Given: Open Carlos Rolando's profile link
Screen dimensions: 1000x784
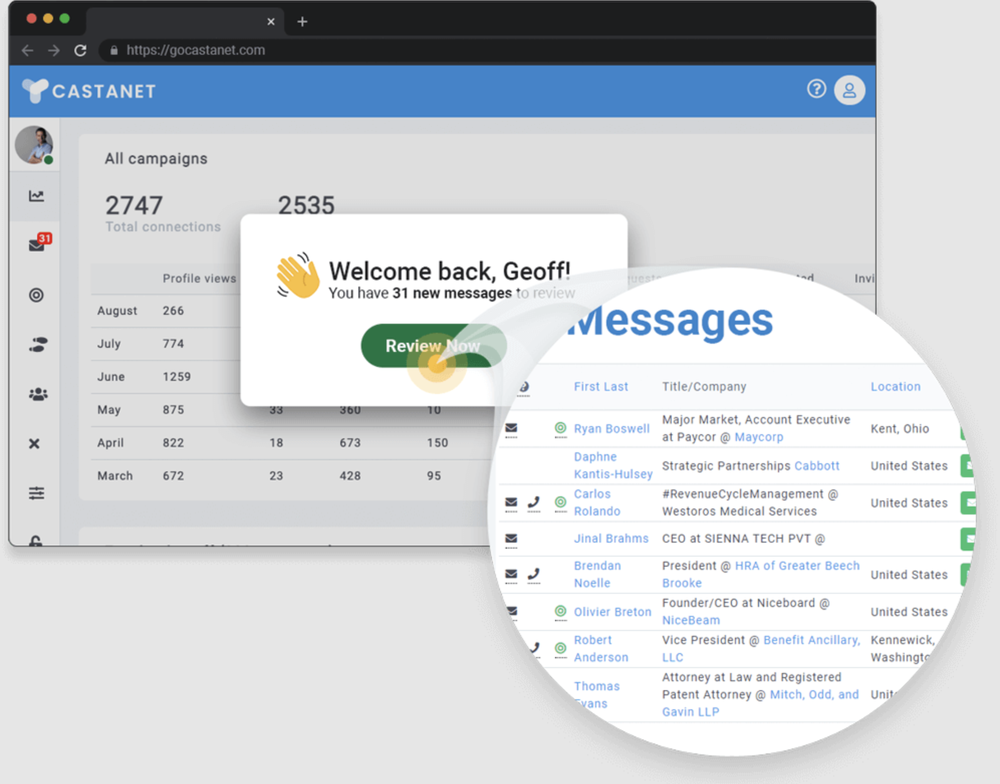Looking at the screenshot, I should [597, 502].
